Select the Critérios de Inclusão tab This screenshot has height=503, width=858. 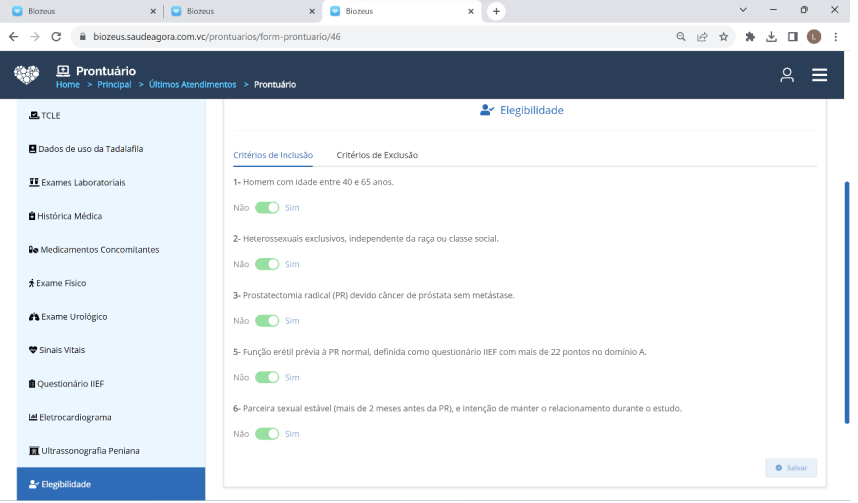tap(273, 155)
